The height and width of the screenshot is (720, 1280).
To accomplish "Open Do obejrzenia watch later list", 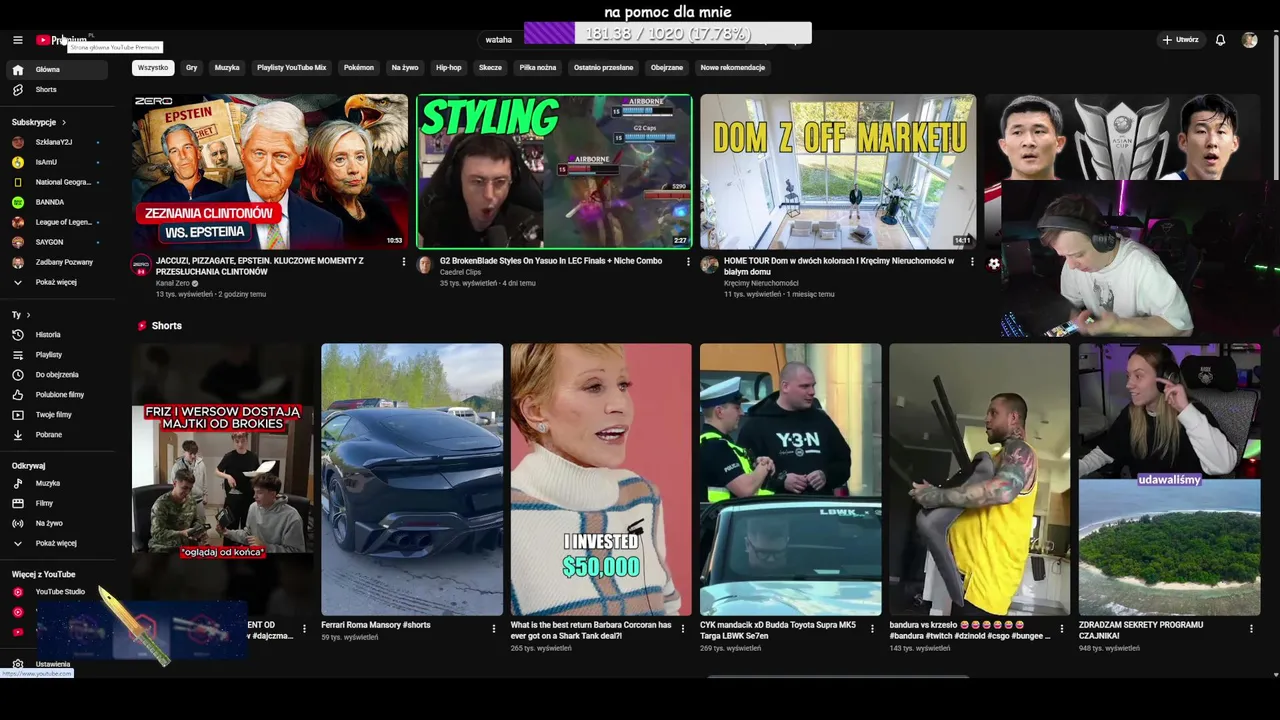I will coord(56,375).
